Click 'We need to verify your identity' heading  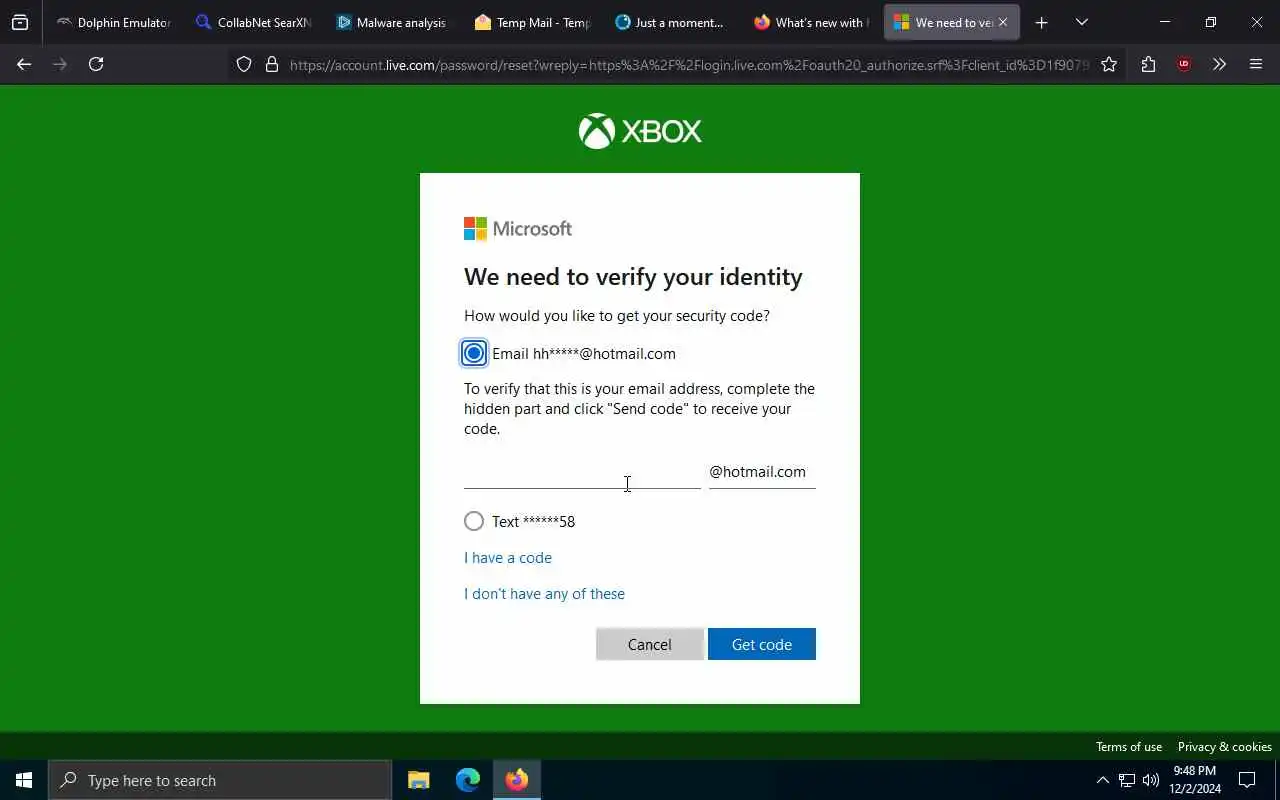[x=633, y=277]
